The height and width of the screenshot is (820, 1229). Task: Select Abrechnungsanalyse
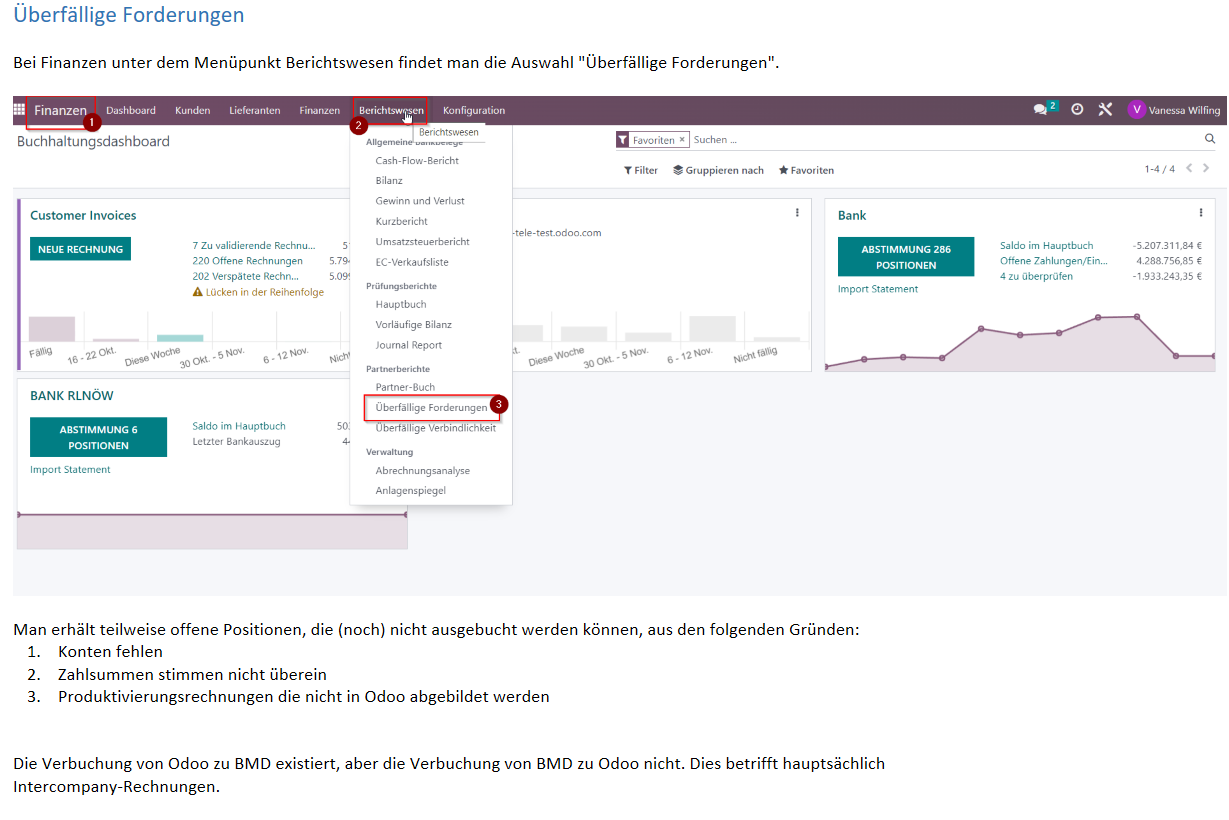[422, 470]
